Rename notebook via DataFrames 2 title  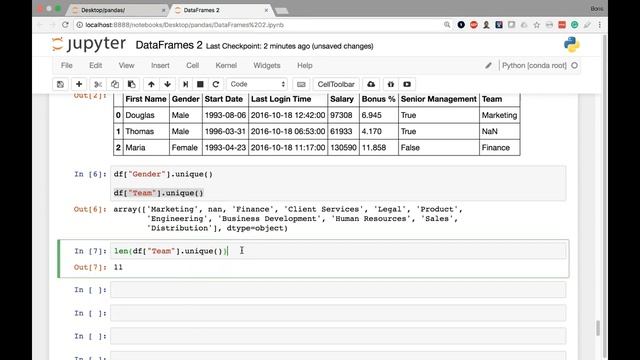point(169,45)
